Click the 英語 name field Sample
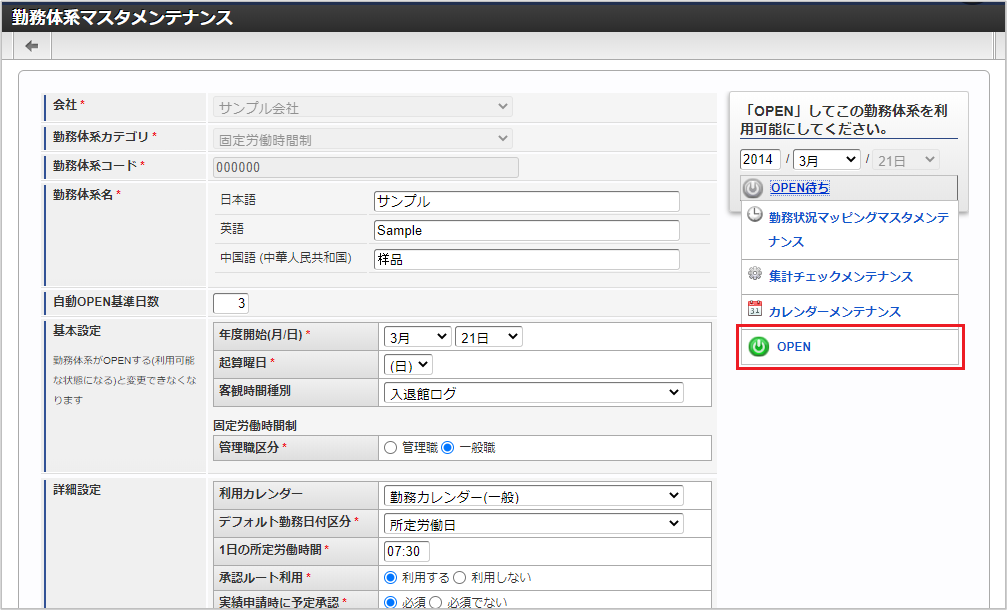The height and width of the screenshot is (610, 1007). [x=527, y=231]
